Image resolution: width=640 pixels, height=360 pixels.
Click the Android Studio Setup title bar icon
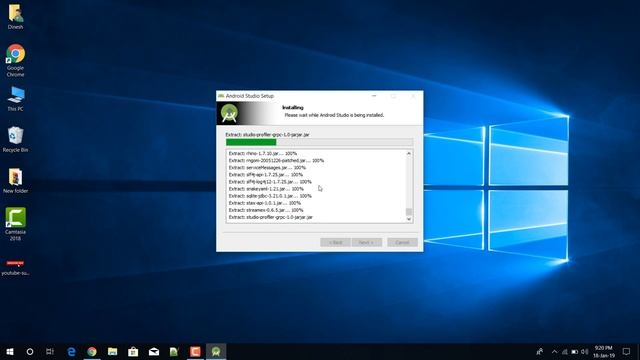tap(221, 96)
